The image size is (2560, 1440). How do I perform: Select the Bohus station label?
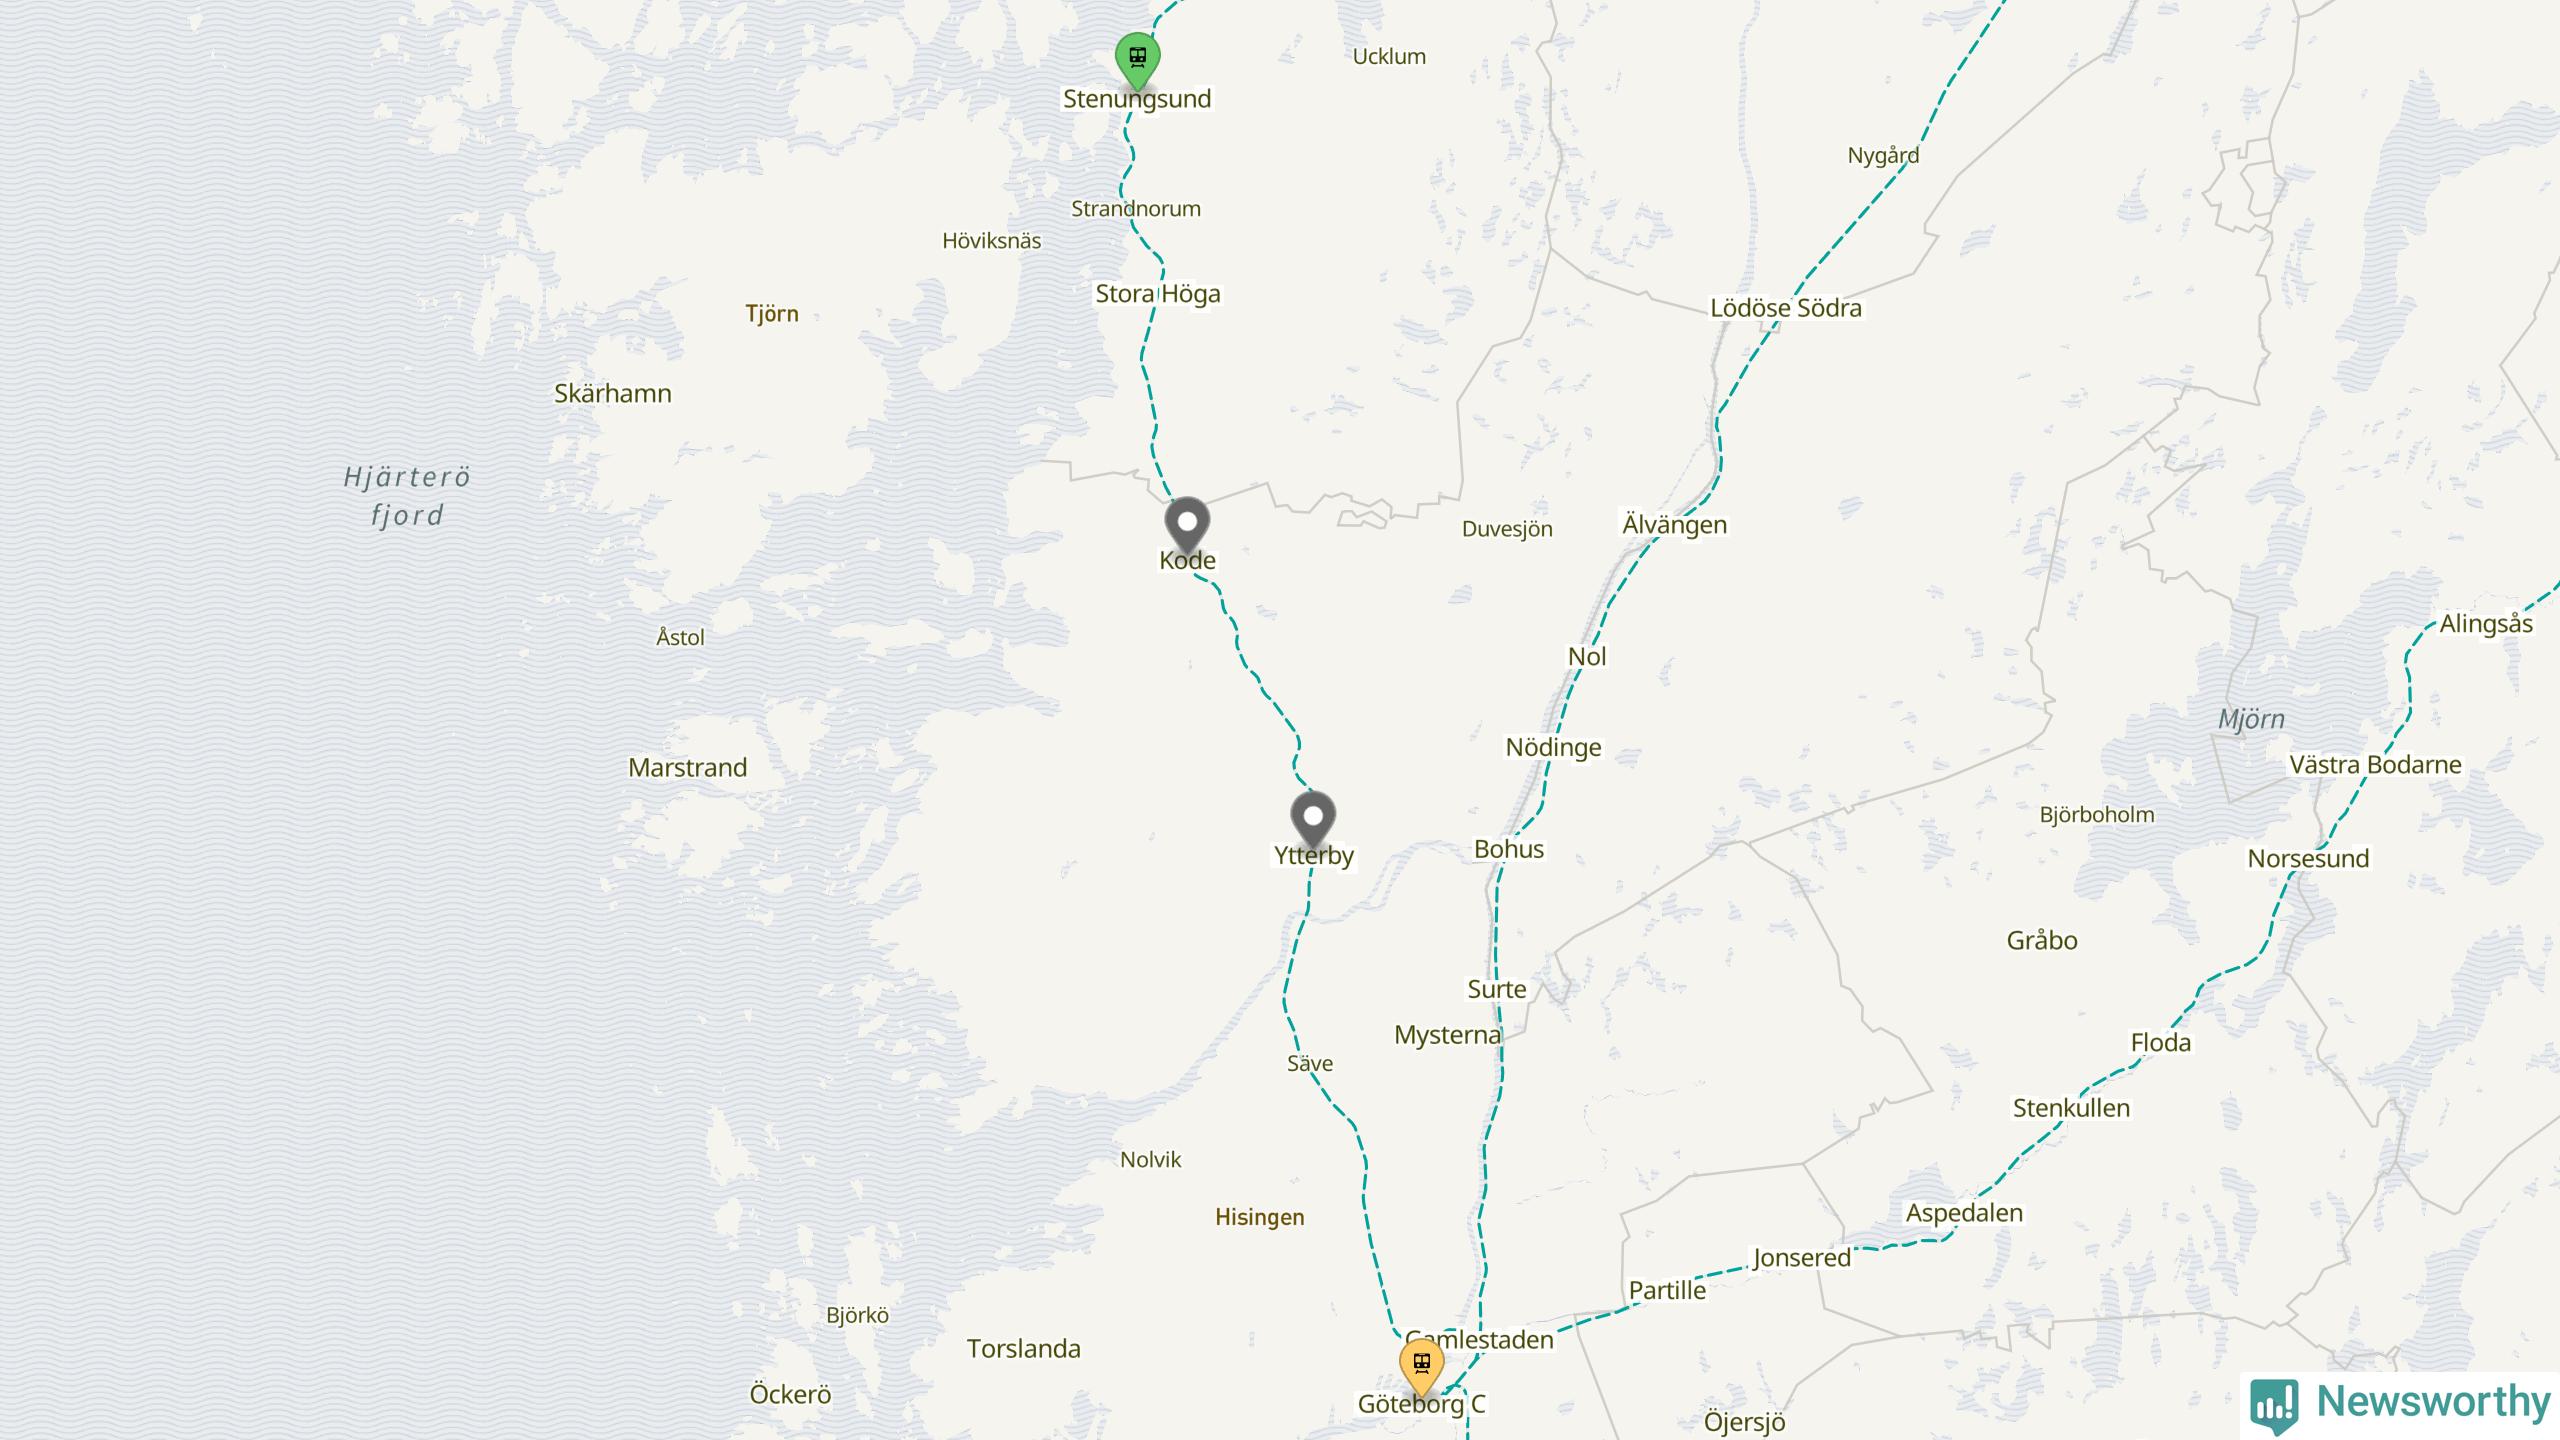(x=1509, y=850)
